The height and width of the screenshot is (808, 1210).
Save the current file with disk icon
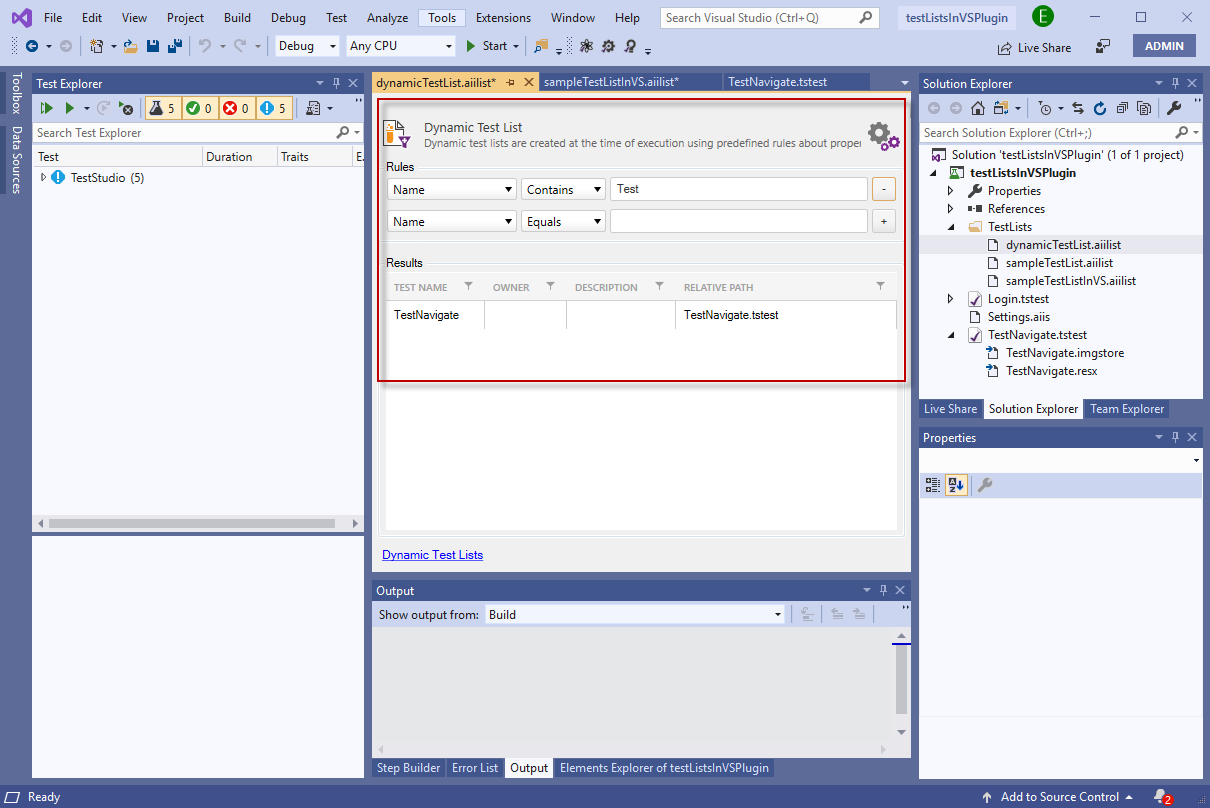pyautogui.click(x=153, y=46)
